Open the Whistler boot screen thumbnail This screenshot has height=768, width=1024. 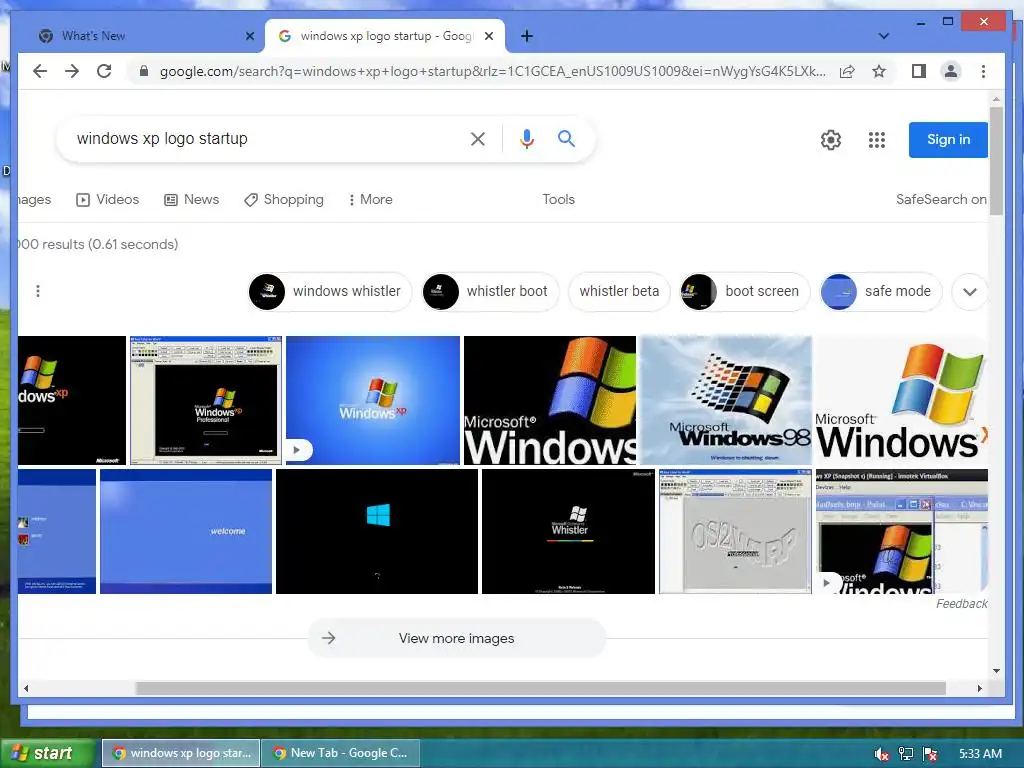tap(568, 531)
